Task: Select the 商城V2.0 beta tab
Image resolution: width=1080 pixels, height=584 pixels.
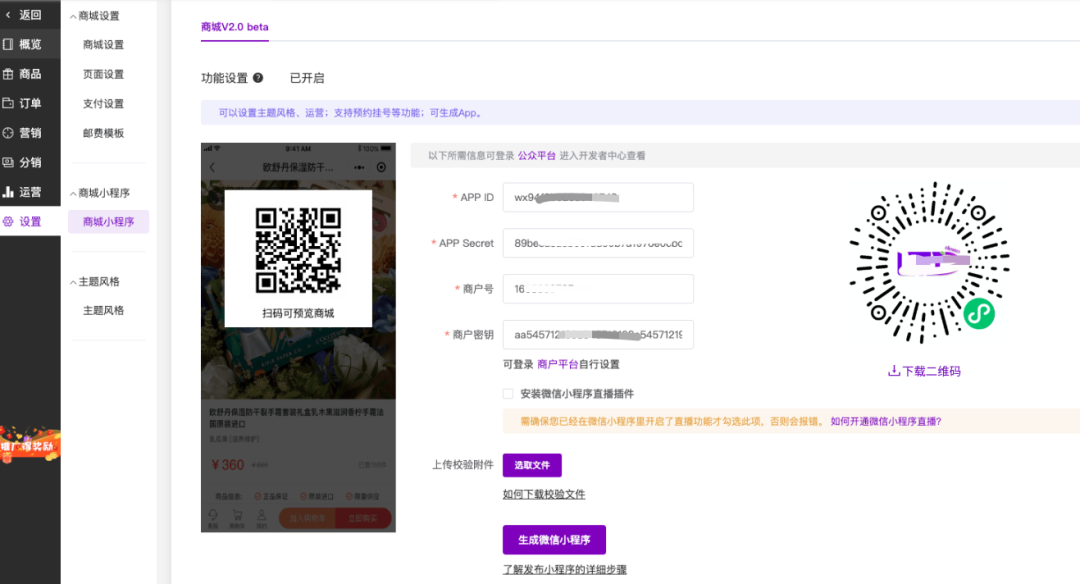Action: [x=235, y=27]
